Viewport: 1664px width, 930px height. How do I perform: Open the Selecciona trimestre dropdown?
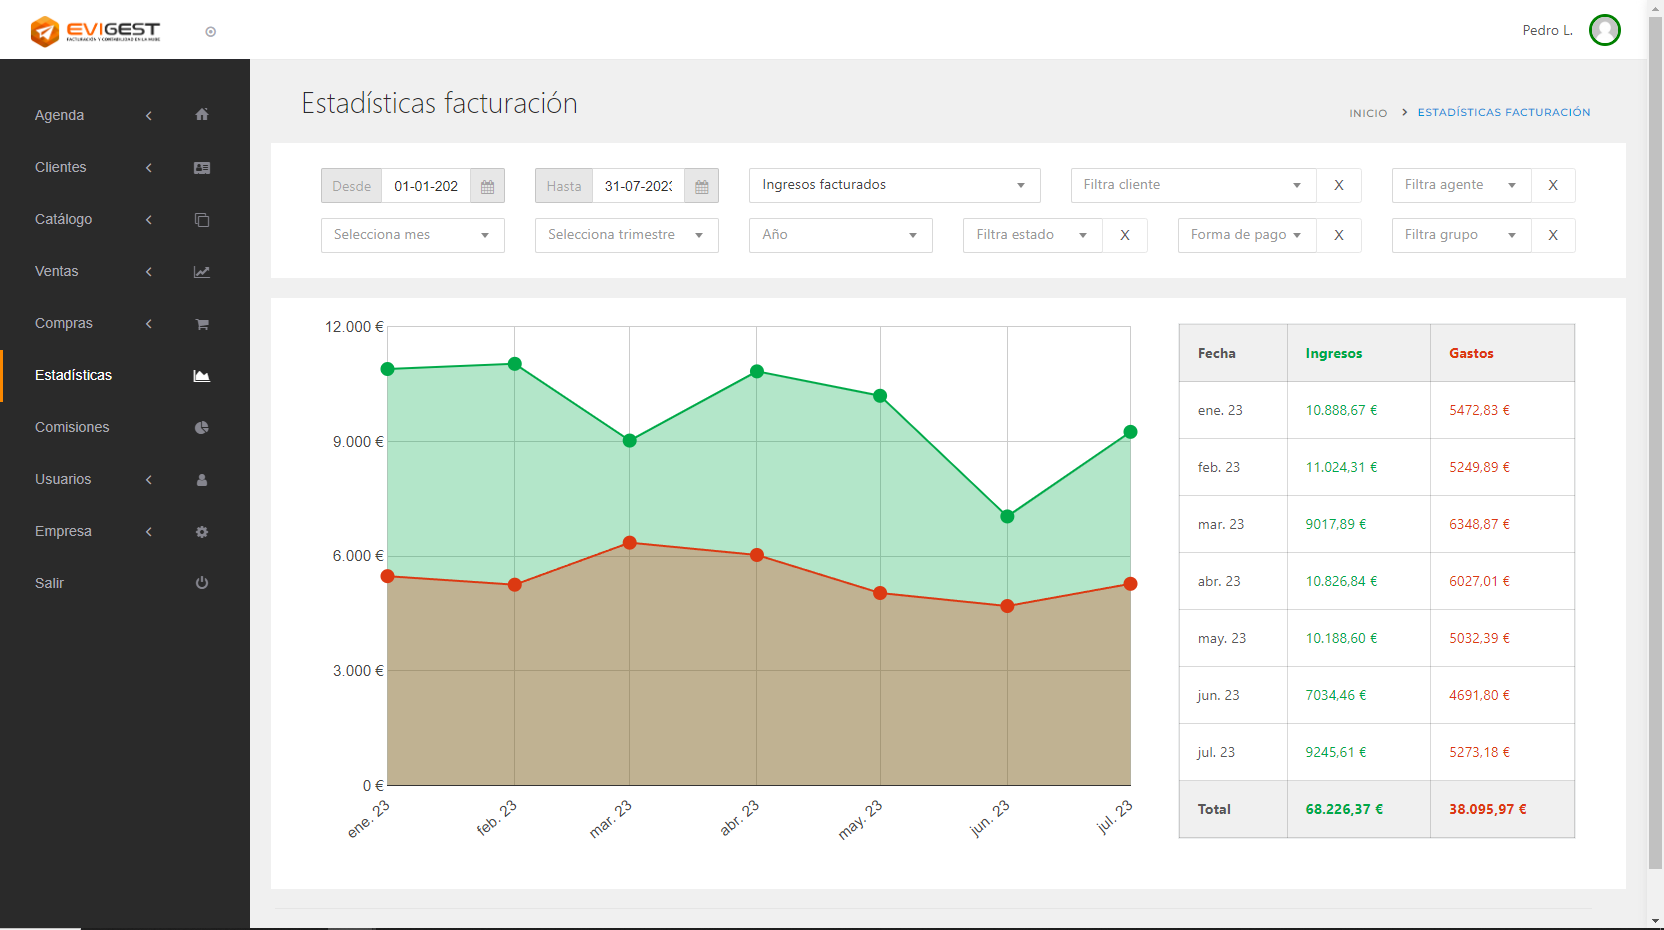(626, 235)
